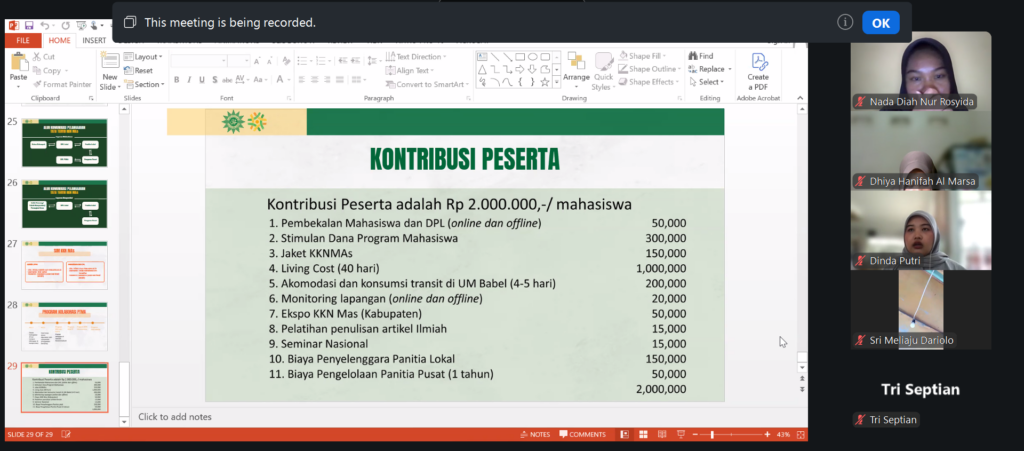Expand the Section dropdown
The height and width of the screenshot is (451, 1024).
pyautogui.click(x=148, y=84)
